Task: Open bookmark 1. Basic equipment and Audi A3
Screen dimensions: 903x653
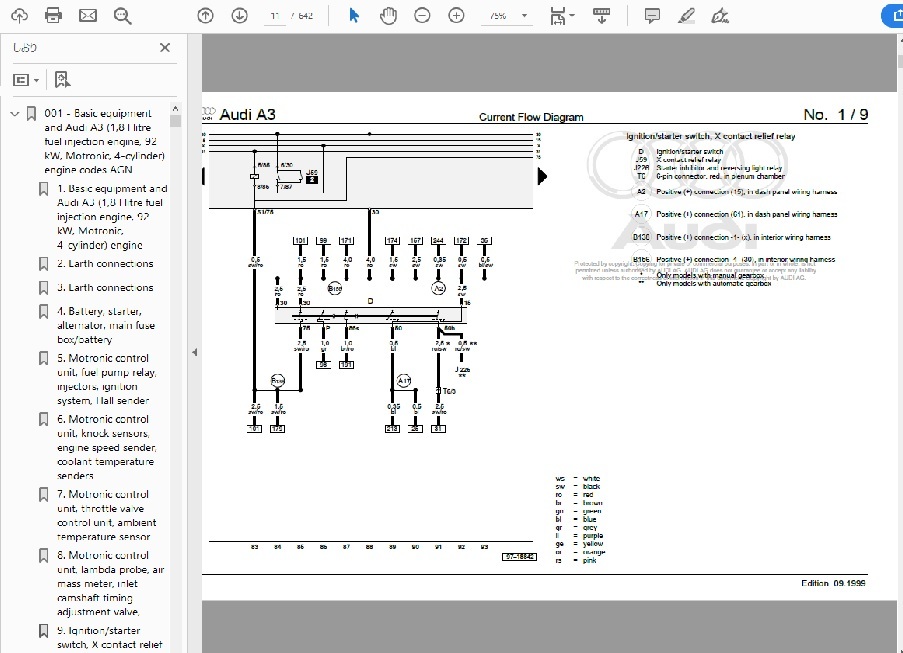Action: coord(112,217)
